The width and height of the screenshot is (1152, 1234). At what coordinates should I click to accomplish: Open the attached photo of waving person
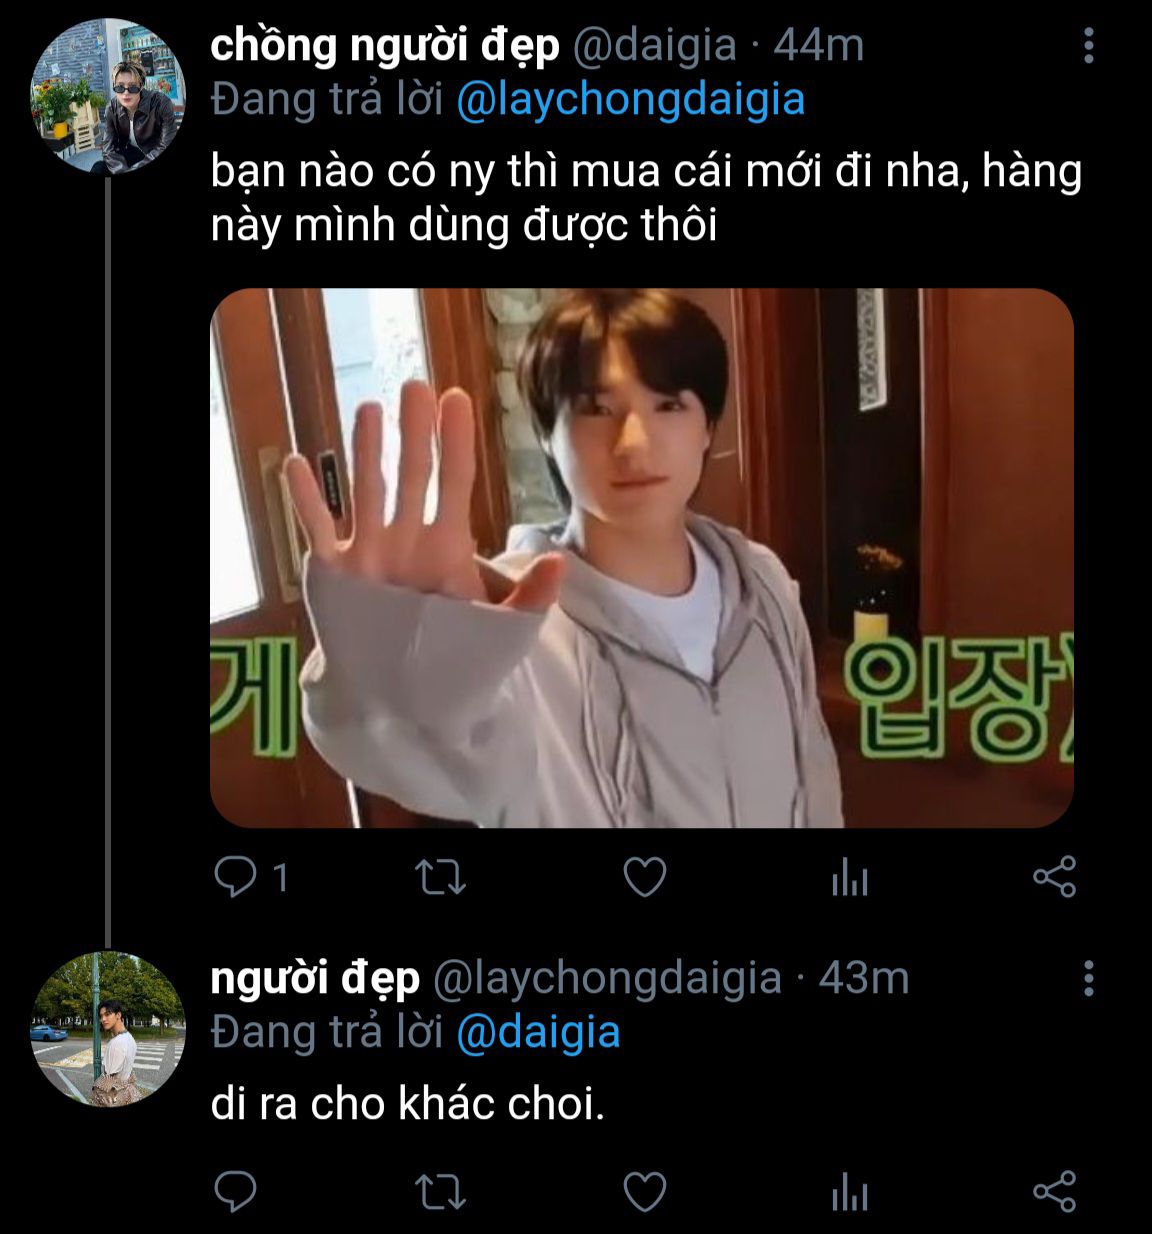[641, 558]
